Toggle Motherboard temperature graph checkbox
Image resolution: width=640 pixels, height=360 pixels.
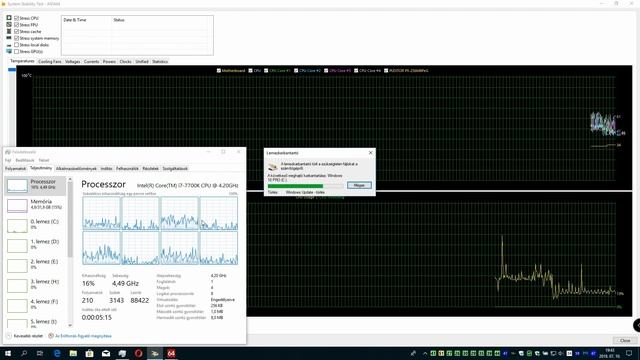pos(219,71)
